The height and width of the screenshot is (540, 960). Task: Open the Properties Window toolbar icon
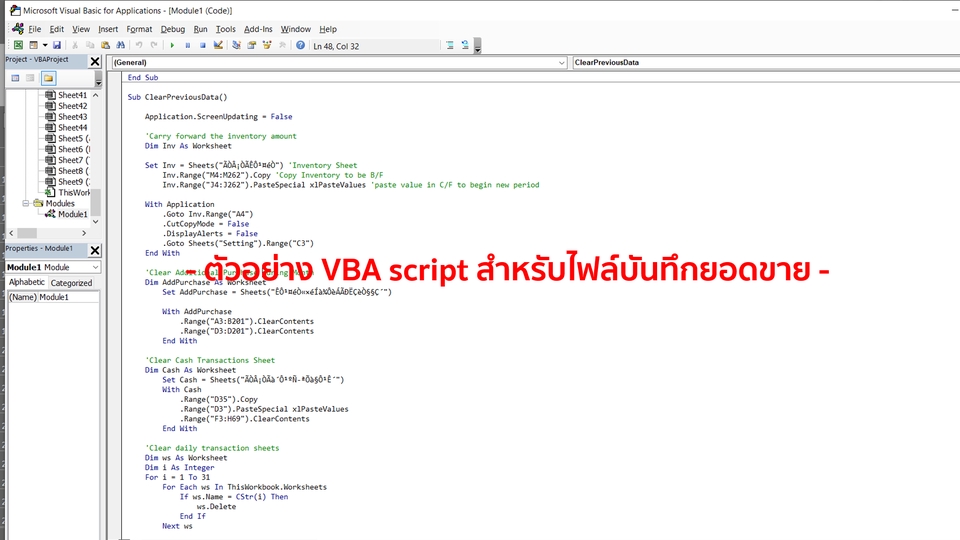pos(252,45)
